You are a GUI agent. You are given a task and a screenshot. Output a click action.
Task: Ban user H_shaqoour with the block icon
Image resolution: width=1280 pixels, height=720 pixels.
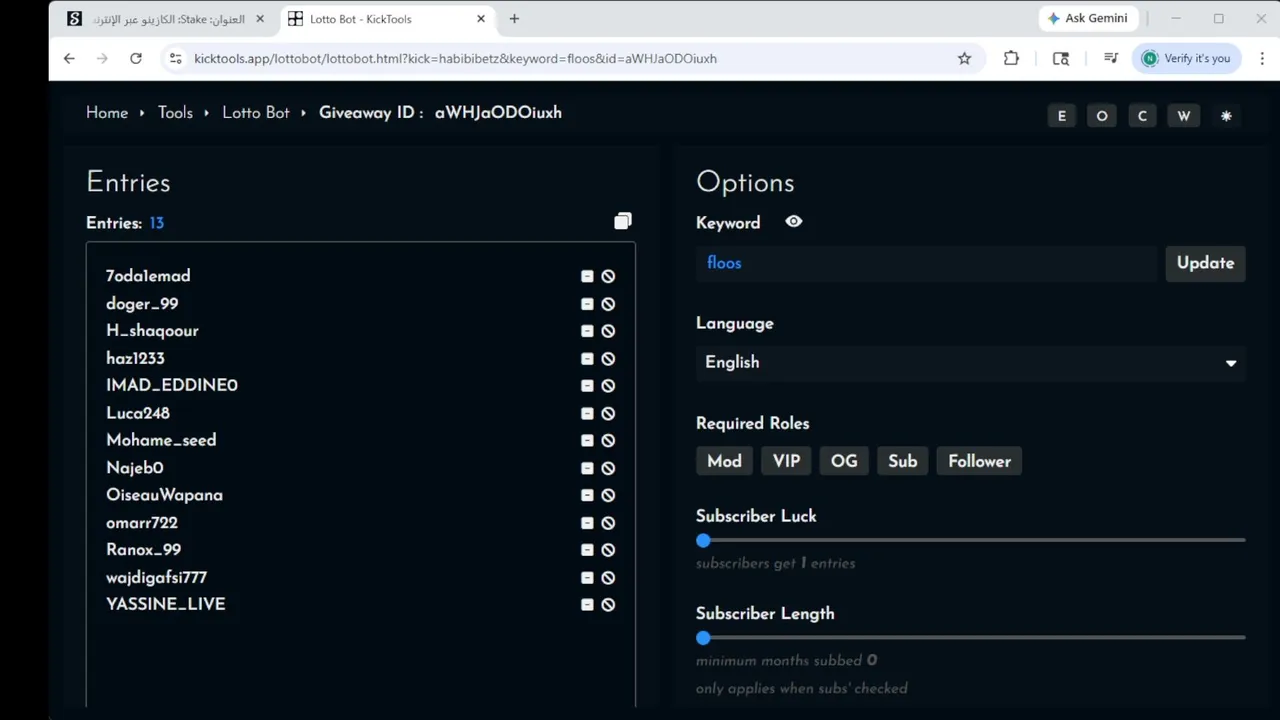pyautogui.click(x=608, y=331)
